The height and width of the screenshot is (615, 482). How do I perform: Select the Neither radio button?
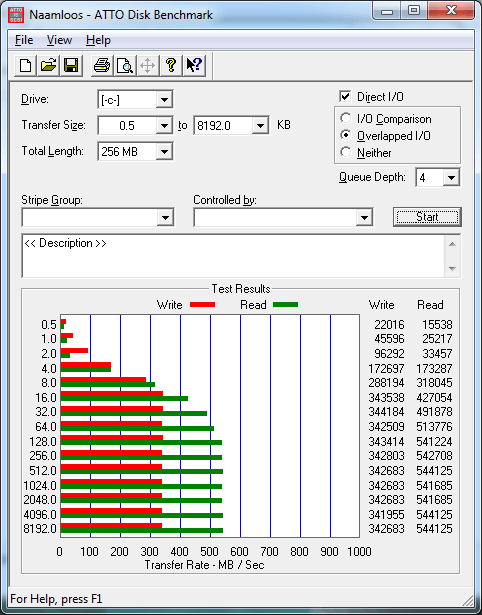point(346,152)
